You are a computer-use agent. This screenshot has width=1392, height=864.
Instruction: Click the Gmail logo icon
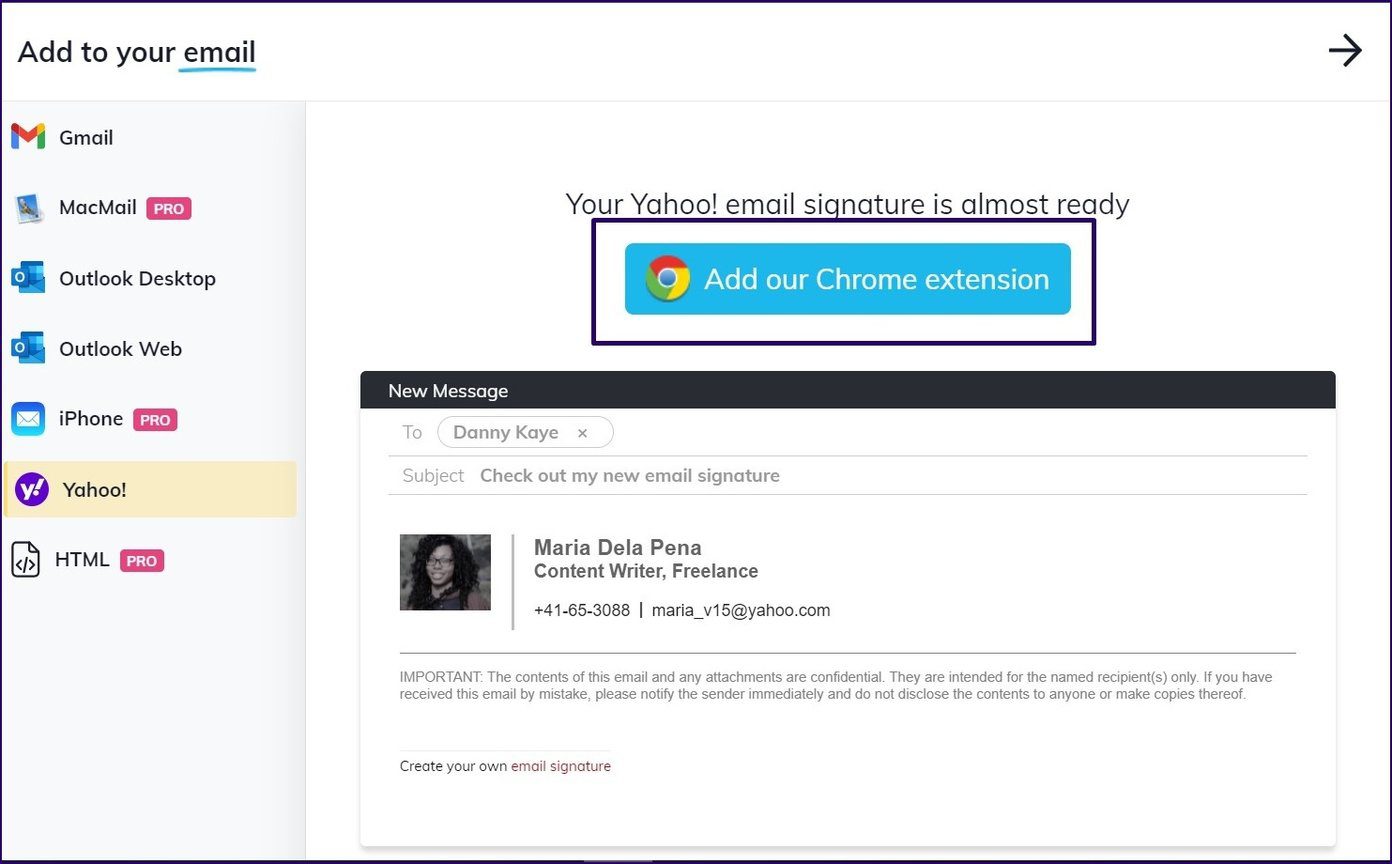coord(28,137)
